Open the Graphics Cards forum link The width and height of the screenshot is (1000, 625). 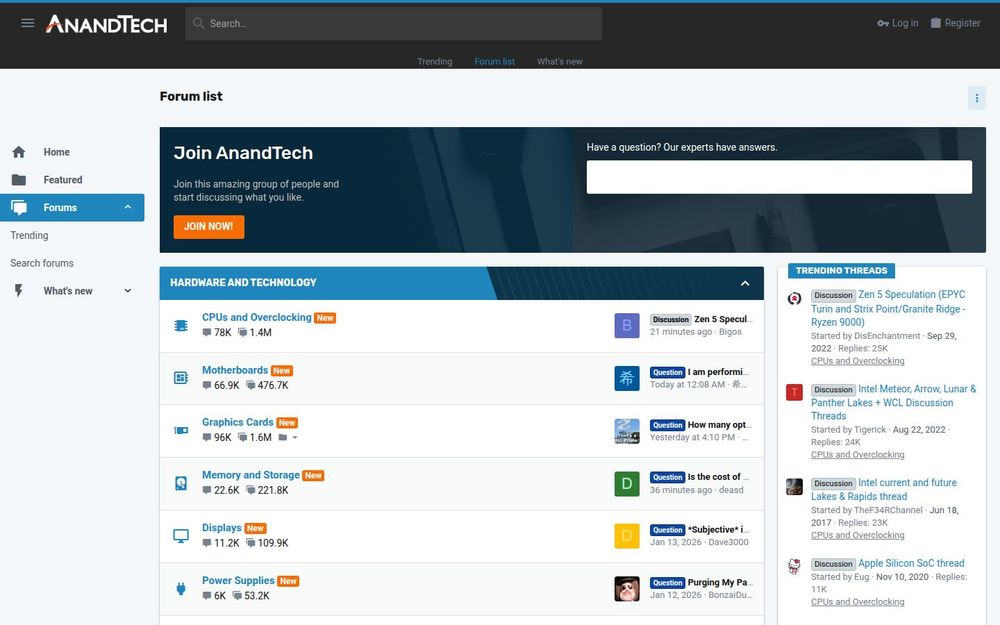click(x=237, y=422)
